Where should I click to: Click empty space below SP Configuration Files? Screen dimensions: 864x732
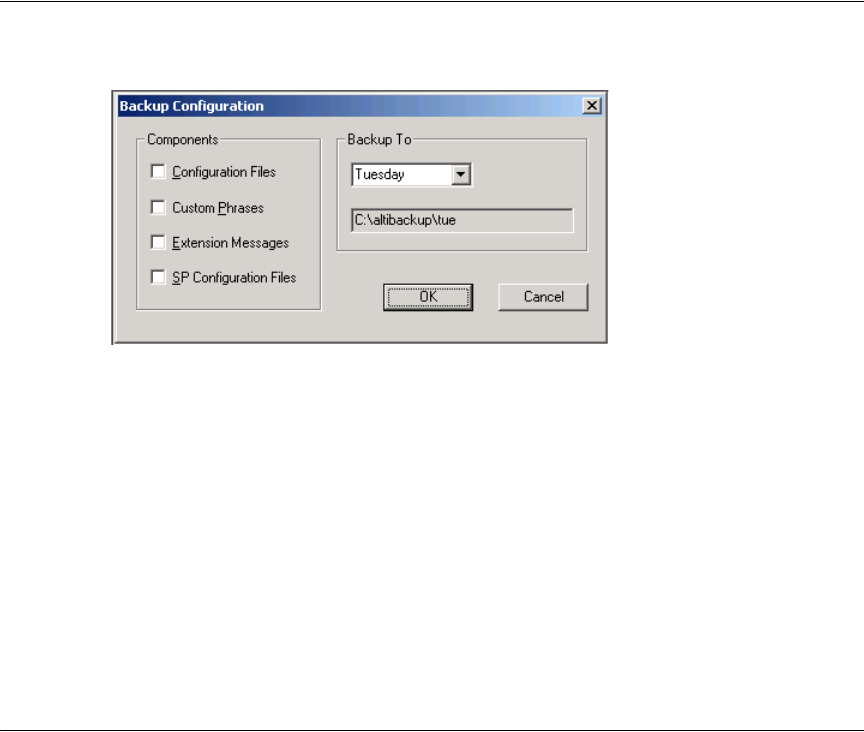(229, 298)
